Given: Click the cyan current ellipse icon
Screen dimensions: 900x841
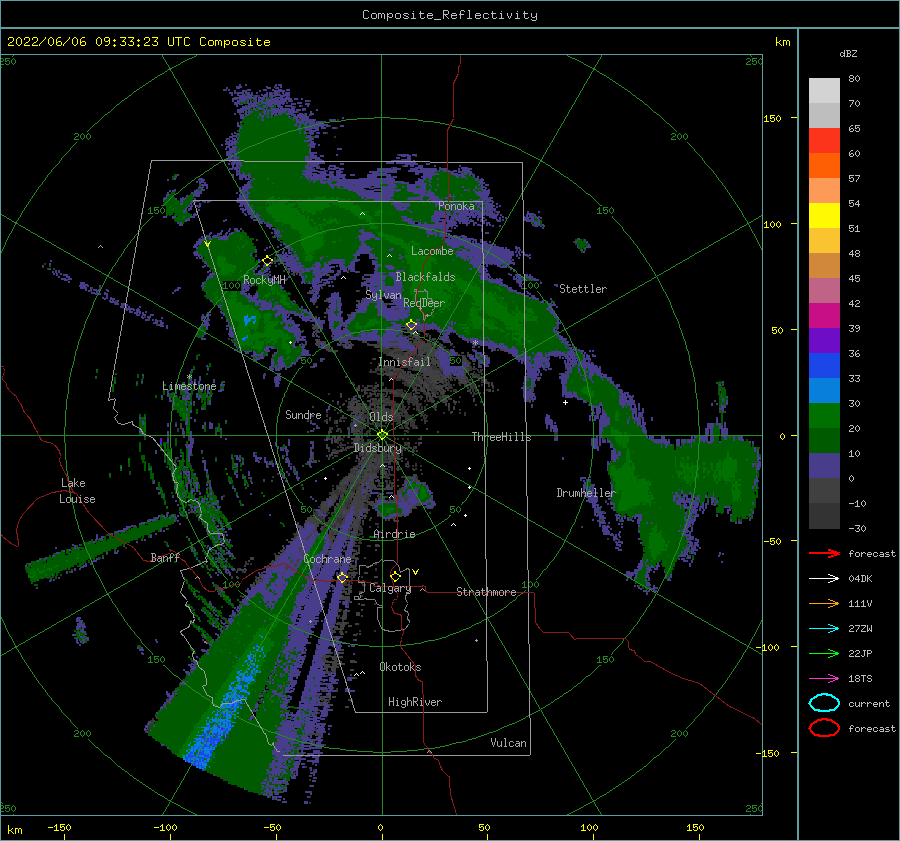Looking at the screenshot, I should 824,703.
